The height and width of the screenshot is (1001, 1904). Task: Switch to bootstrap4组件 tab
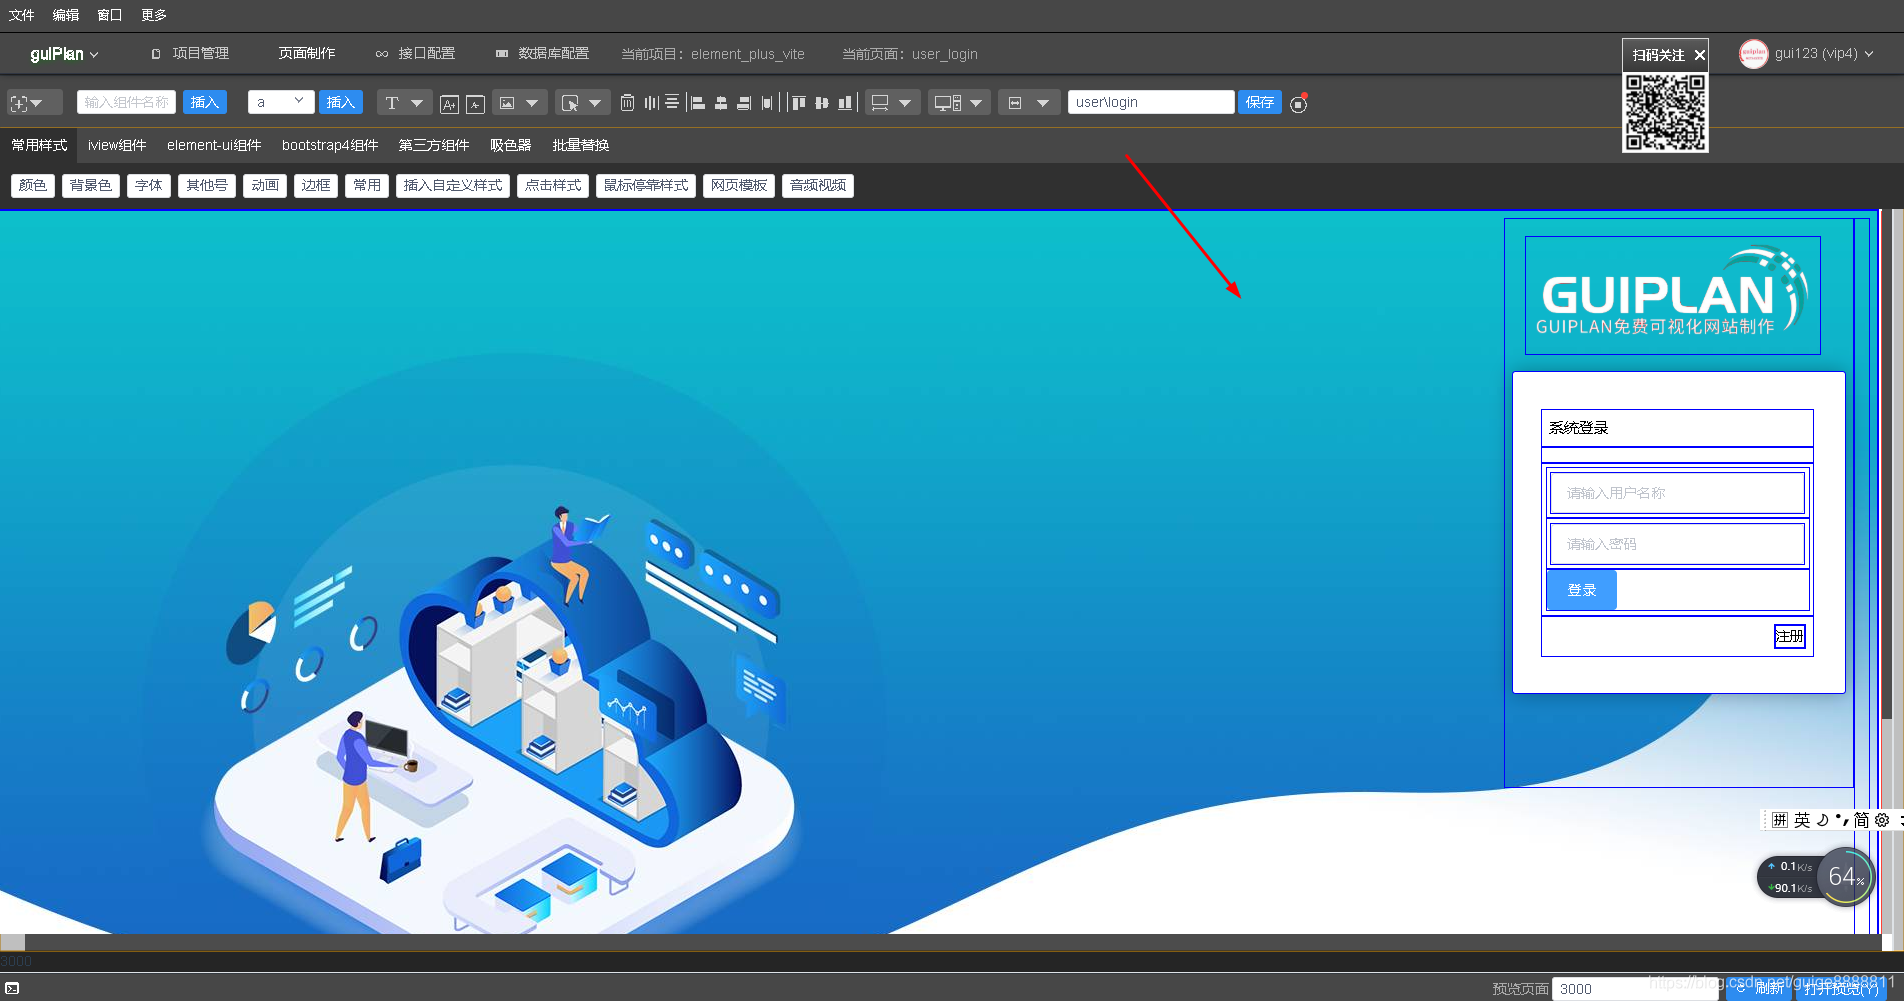[x=330, y=145]
